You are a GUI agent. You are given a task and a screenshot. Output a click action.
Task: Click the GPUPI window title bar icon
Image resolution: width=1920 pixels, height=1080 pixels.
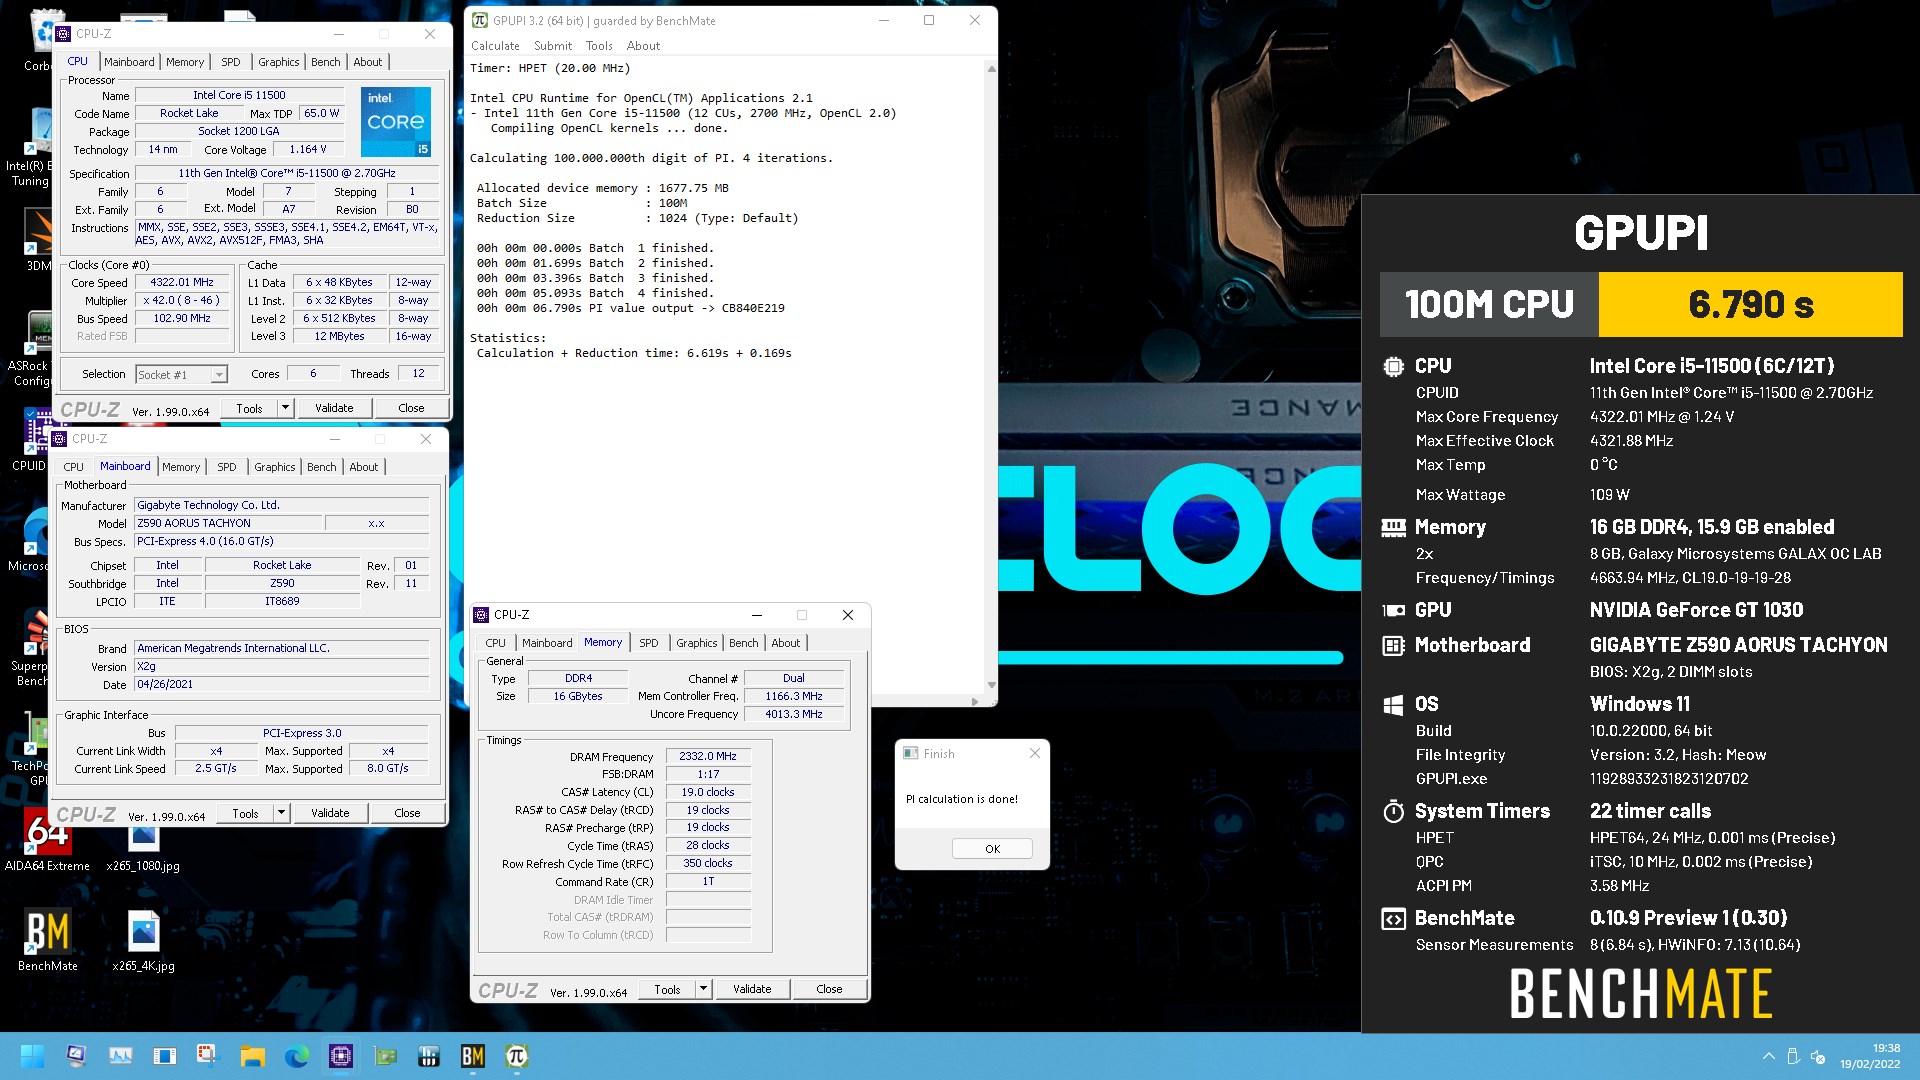click(480, 20)
